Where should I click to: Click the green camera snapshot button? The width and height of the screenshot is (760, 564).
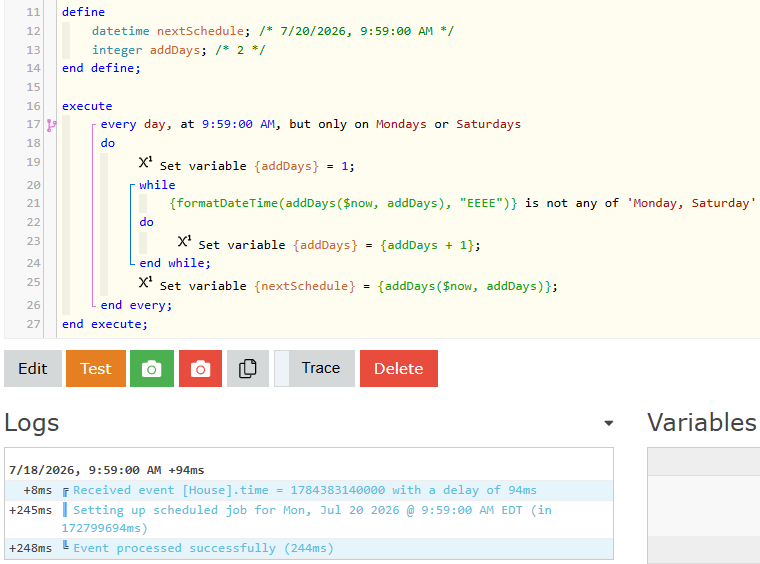(x=152, y=369)
